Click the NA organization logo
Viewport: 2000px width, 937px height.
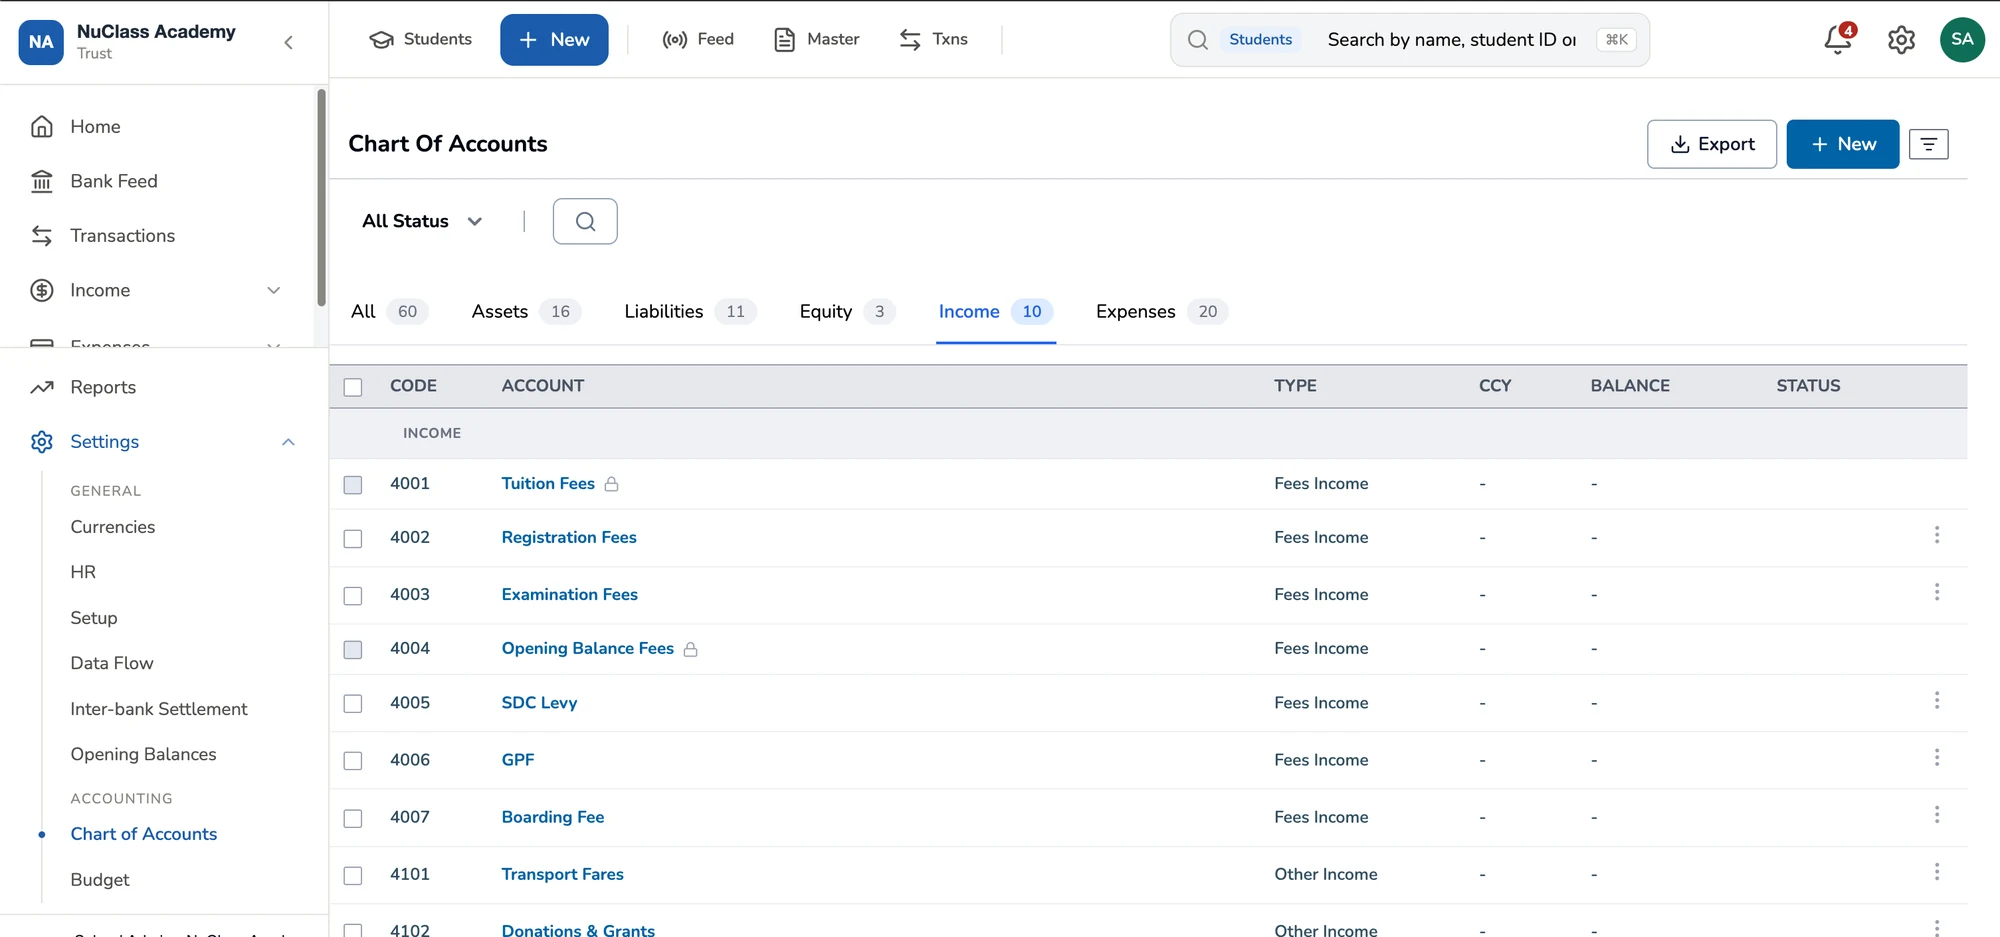(x=41, y=42)
